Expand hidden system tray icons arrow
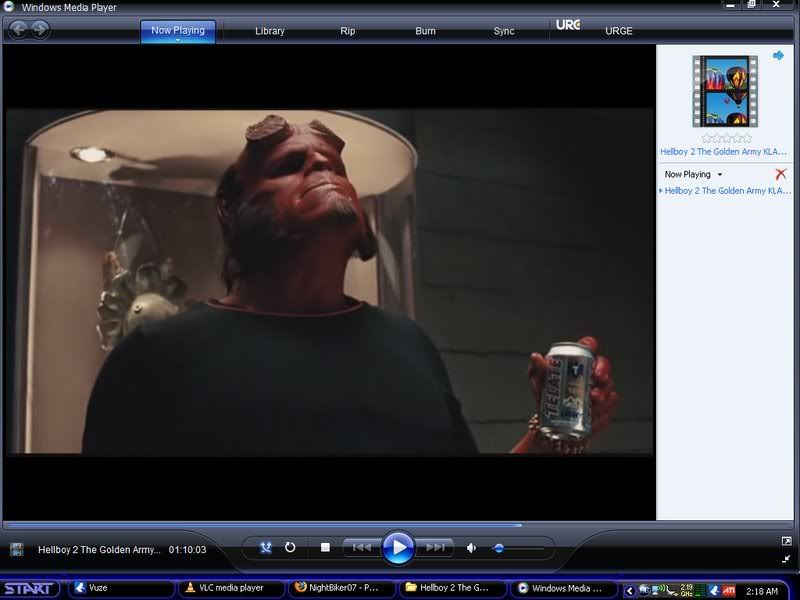Screen dimensions: 800x600 630,591
